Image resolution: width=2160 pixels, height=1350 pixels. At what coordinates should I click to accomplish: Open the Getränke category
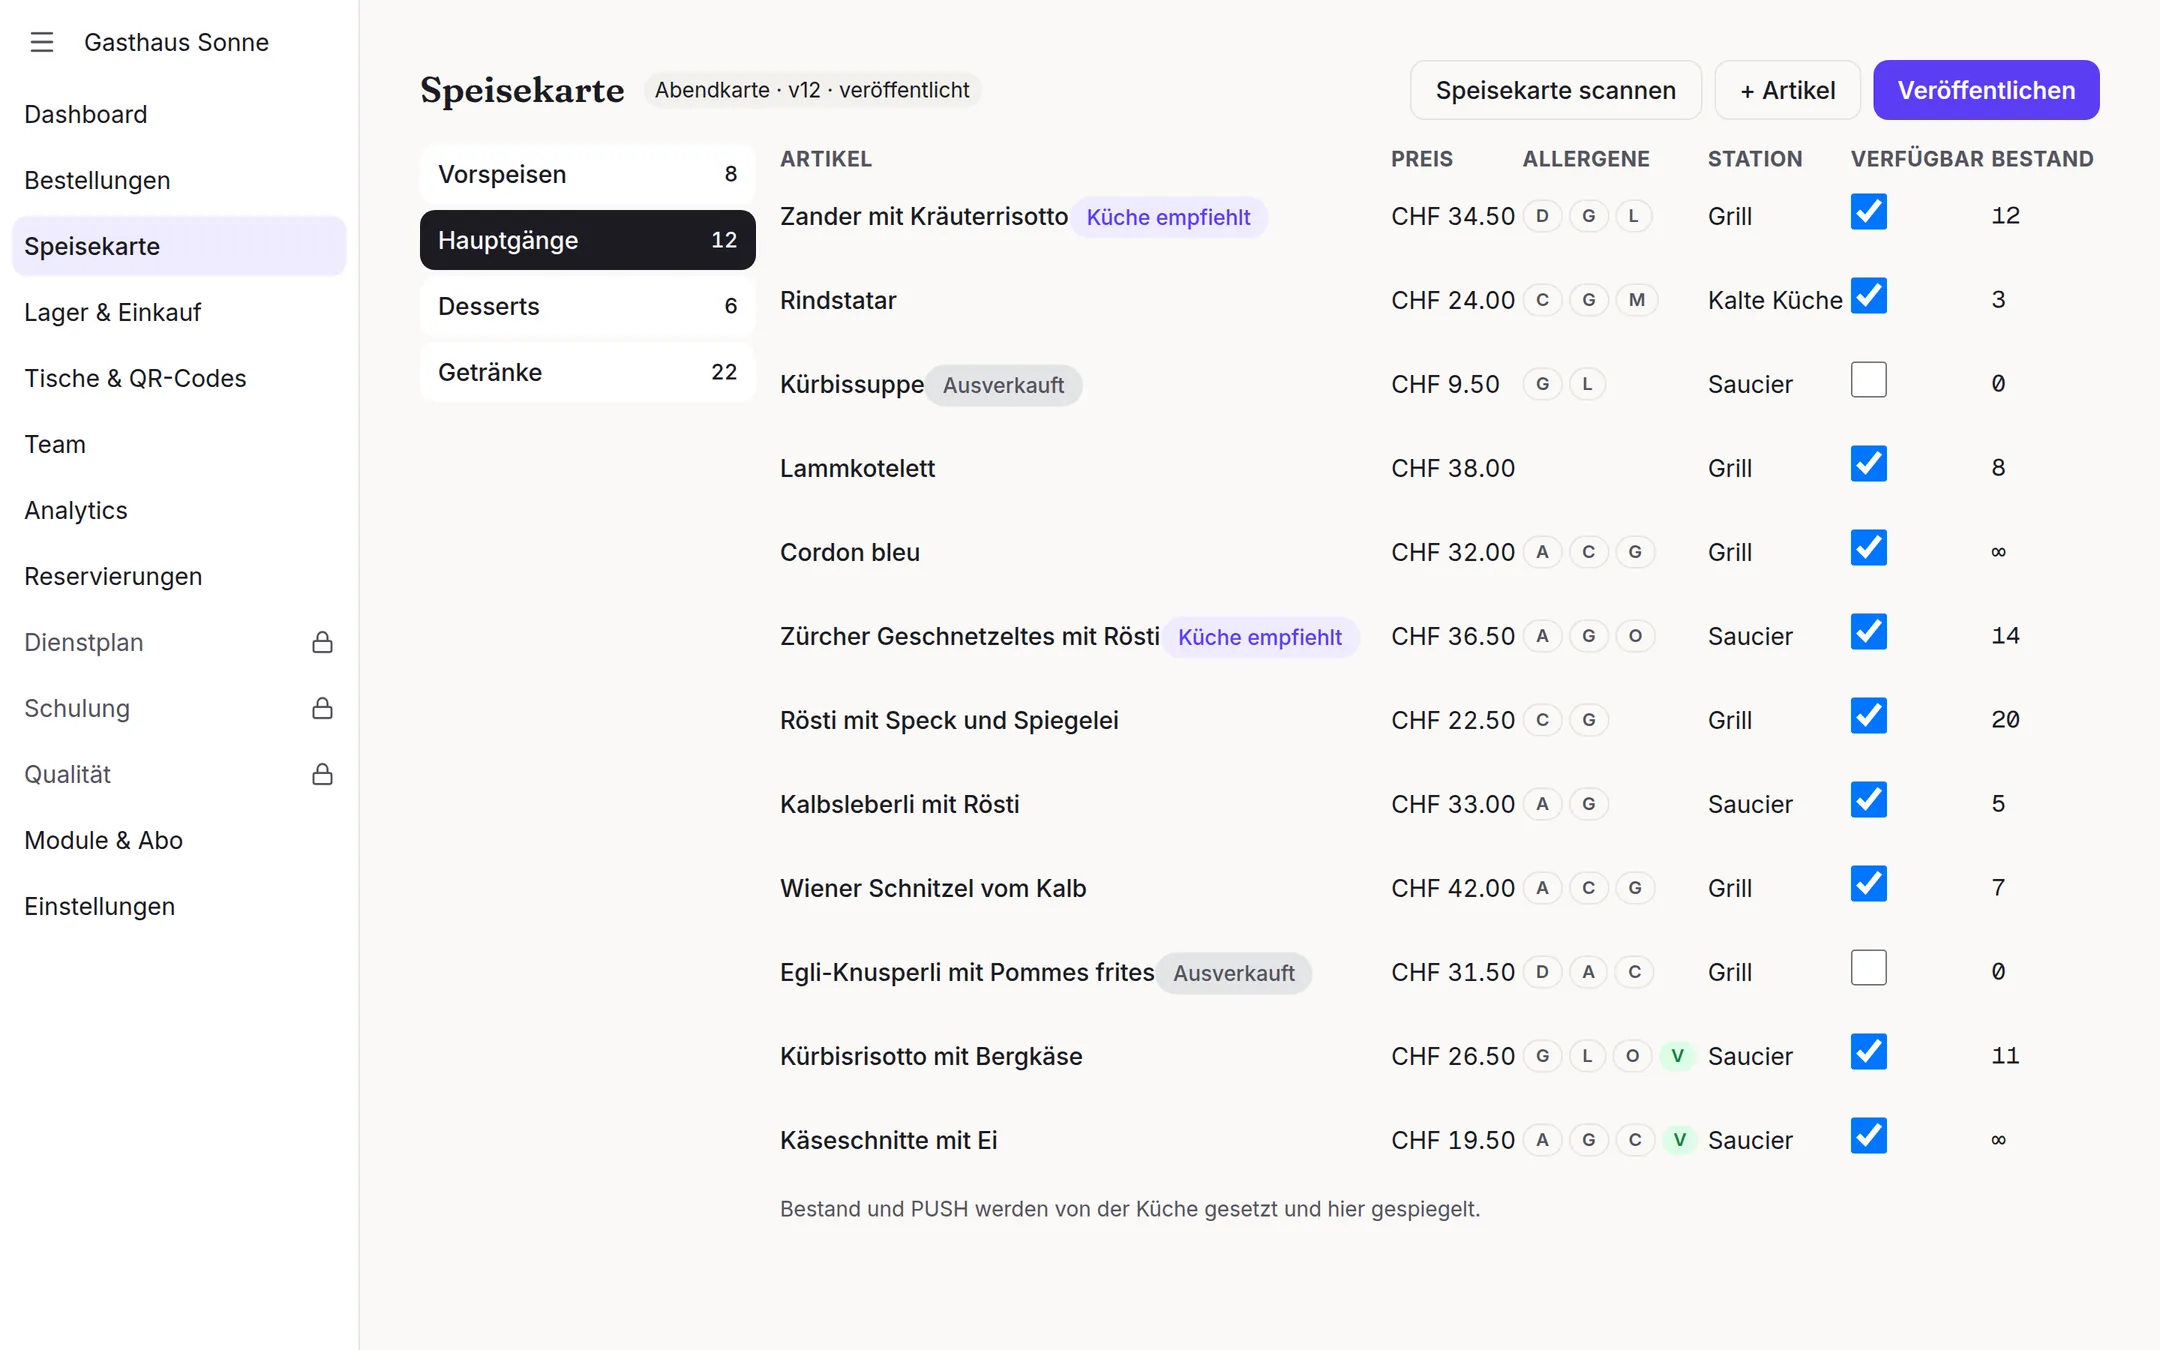coord(587,372)
